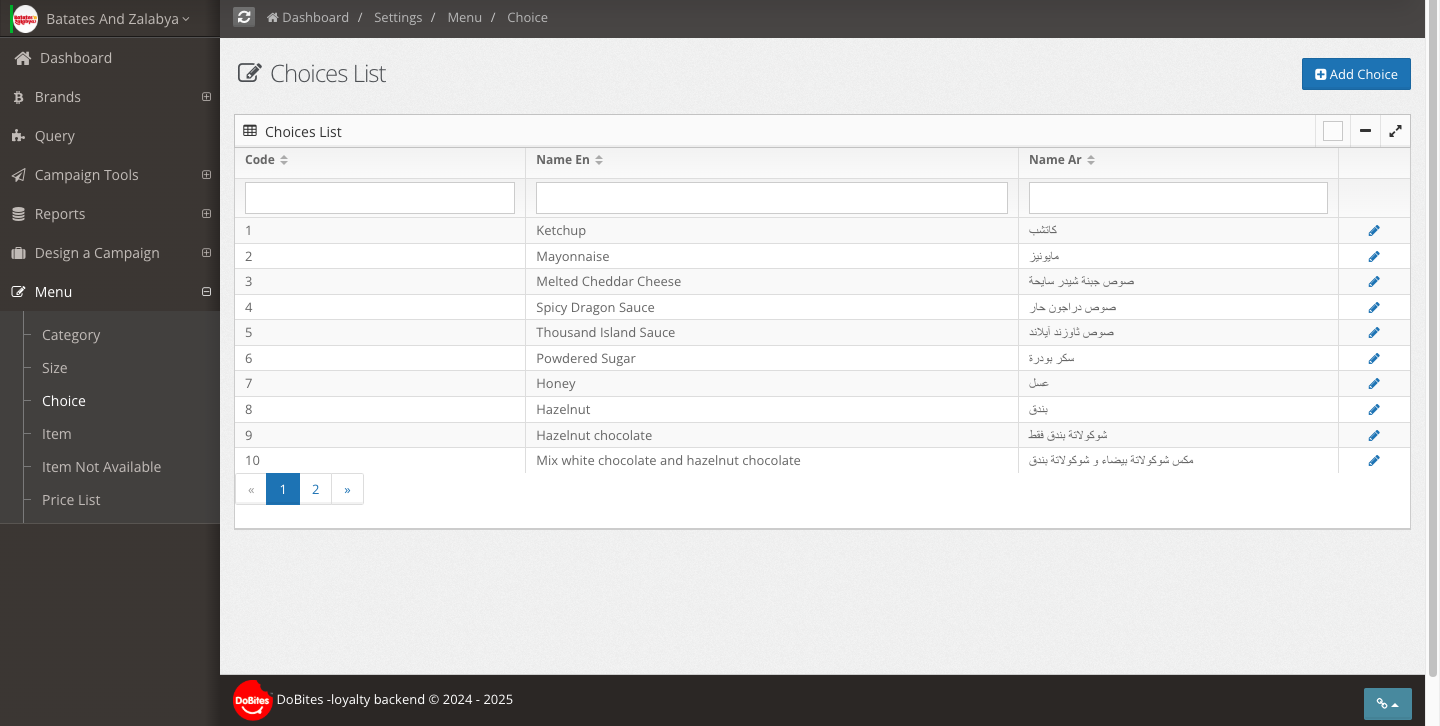Edit the Hazelnut chocolate choice
Image resolution: width=1440 pixels, height=726 pixels.
1374,435
